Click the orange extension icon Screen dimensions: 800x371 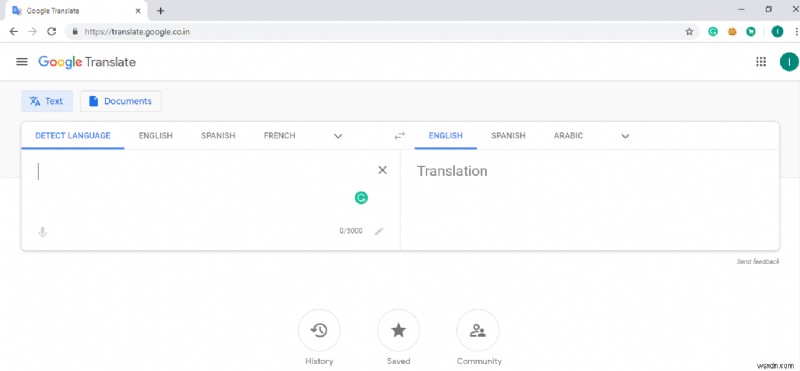click(732, 32)
